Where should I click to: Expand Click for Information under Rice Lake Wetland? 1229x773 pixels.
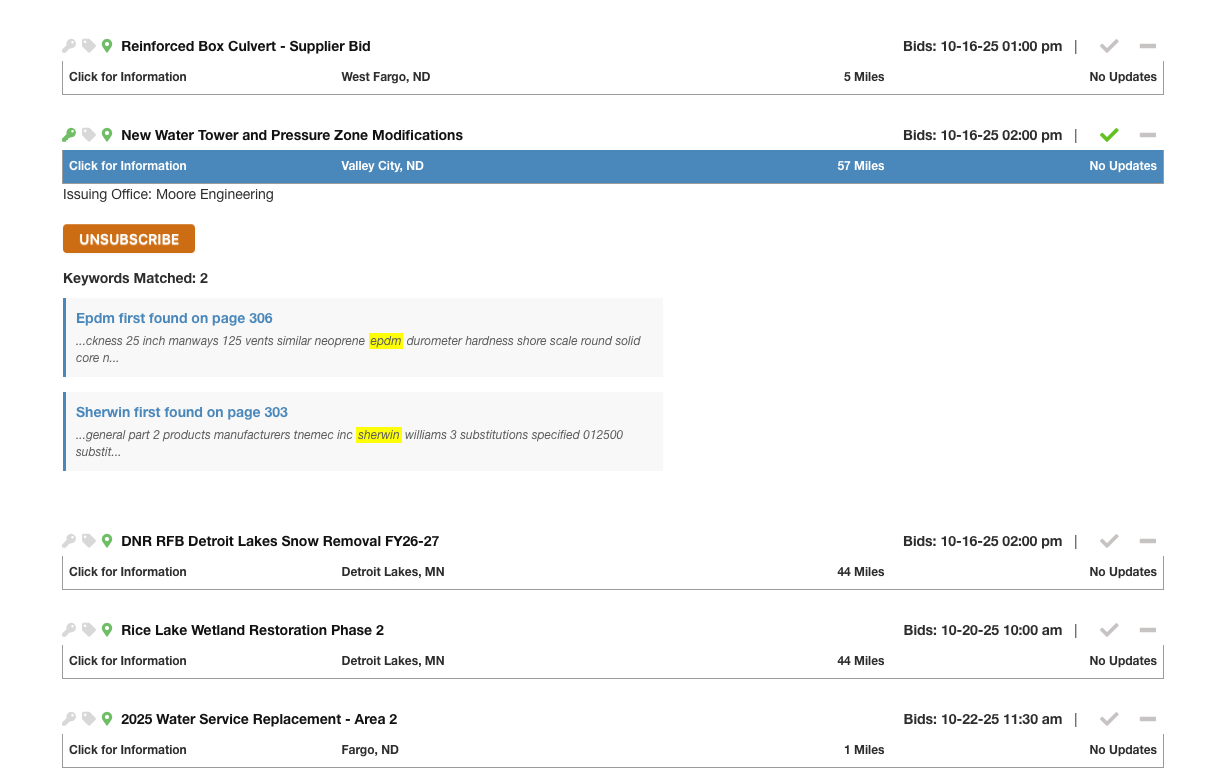coord(128,661)
